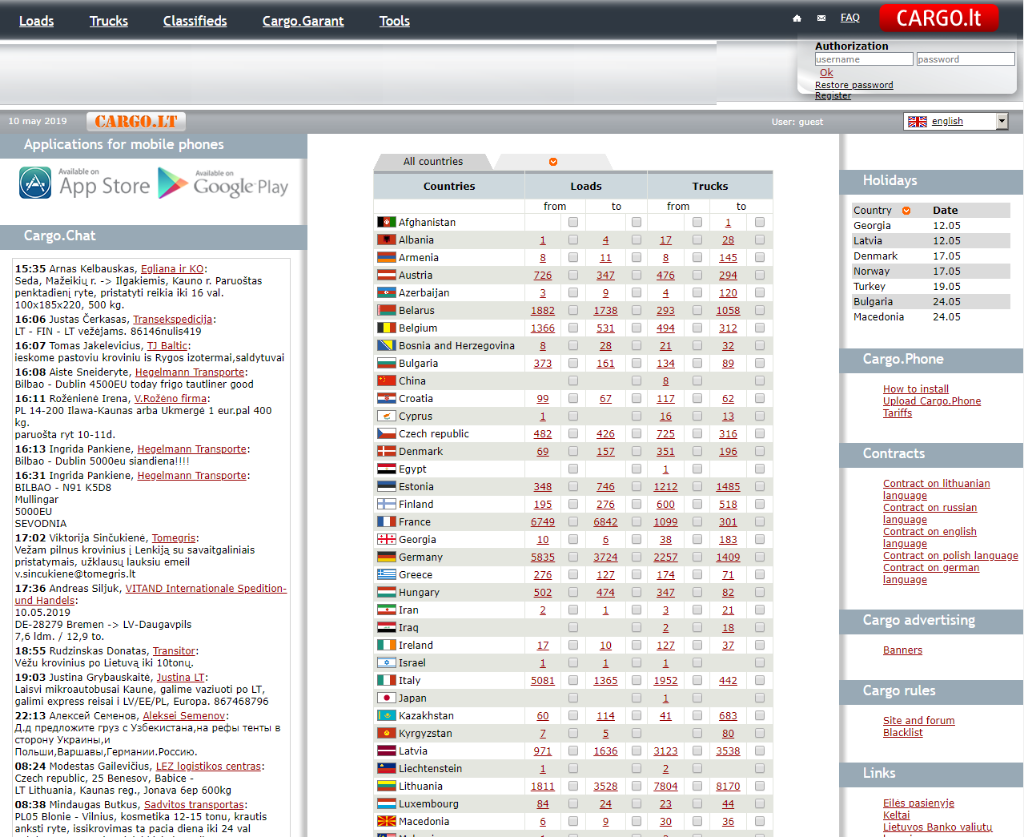Viewport: 1024px width, 837px height.
Task: Click the orange CARGO.LT badge near date
Action: click(x=136, y=121)
